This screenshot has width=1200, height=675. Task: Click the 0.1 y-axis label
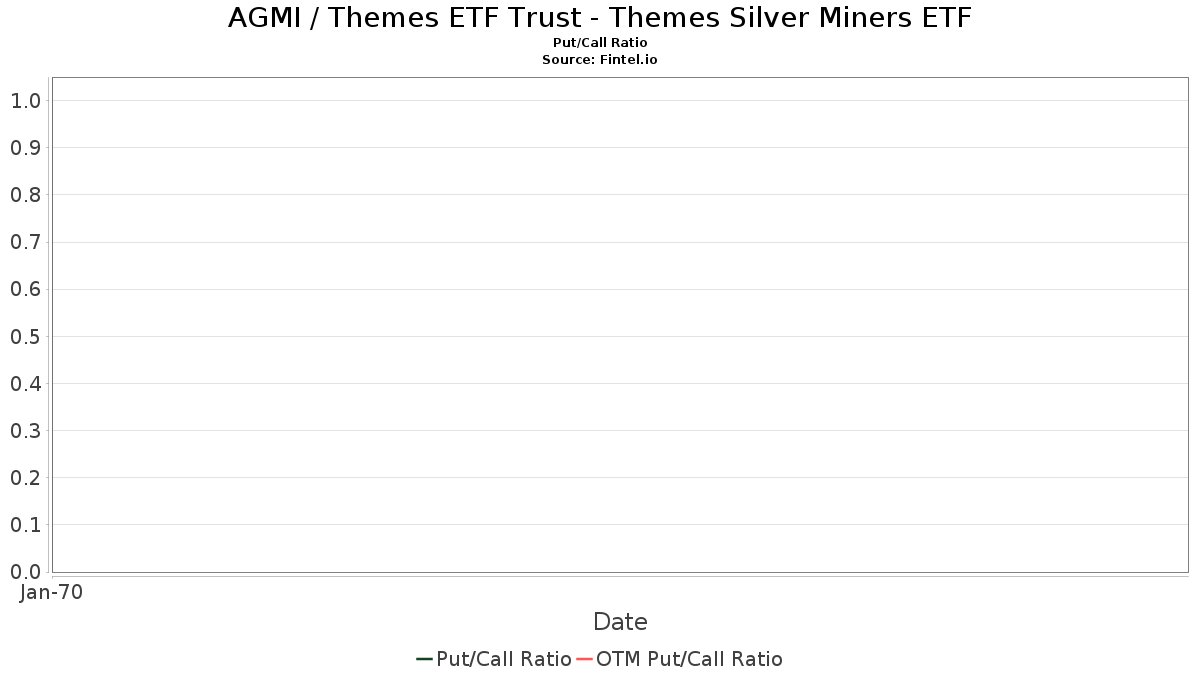tap(25, 524)
